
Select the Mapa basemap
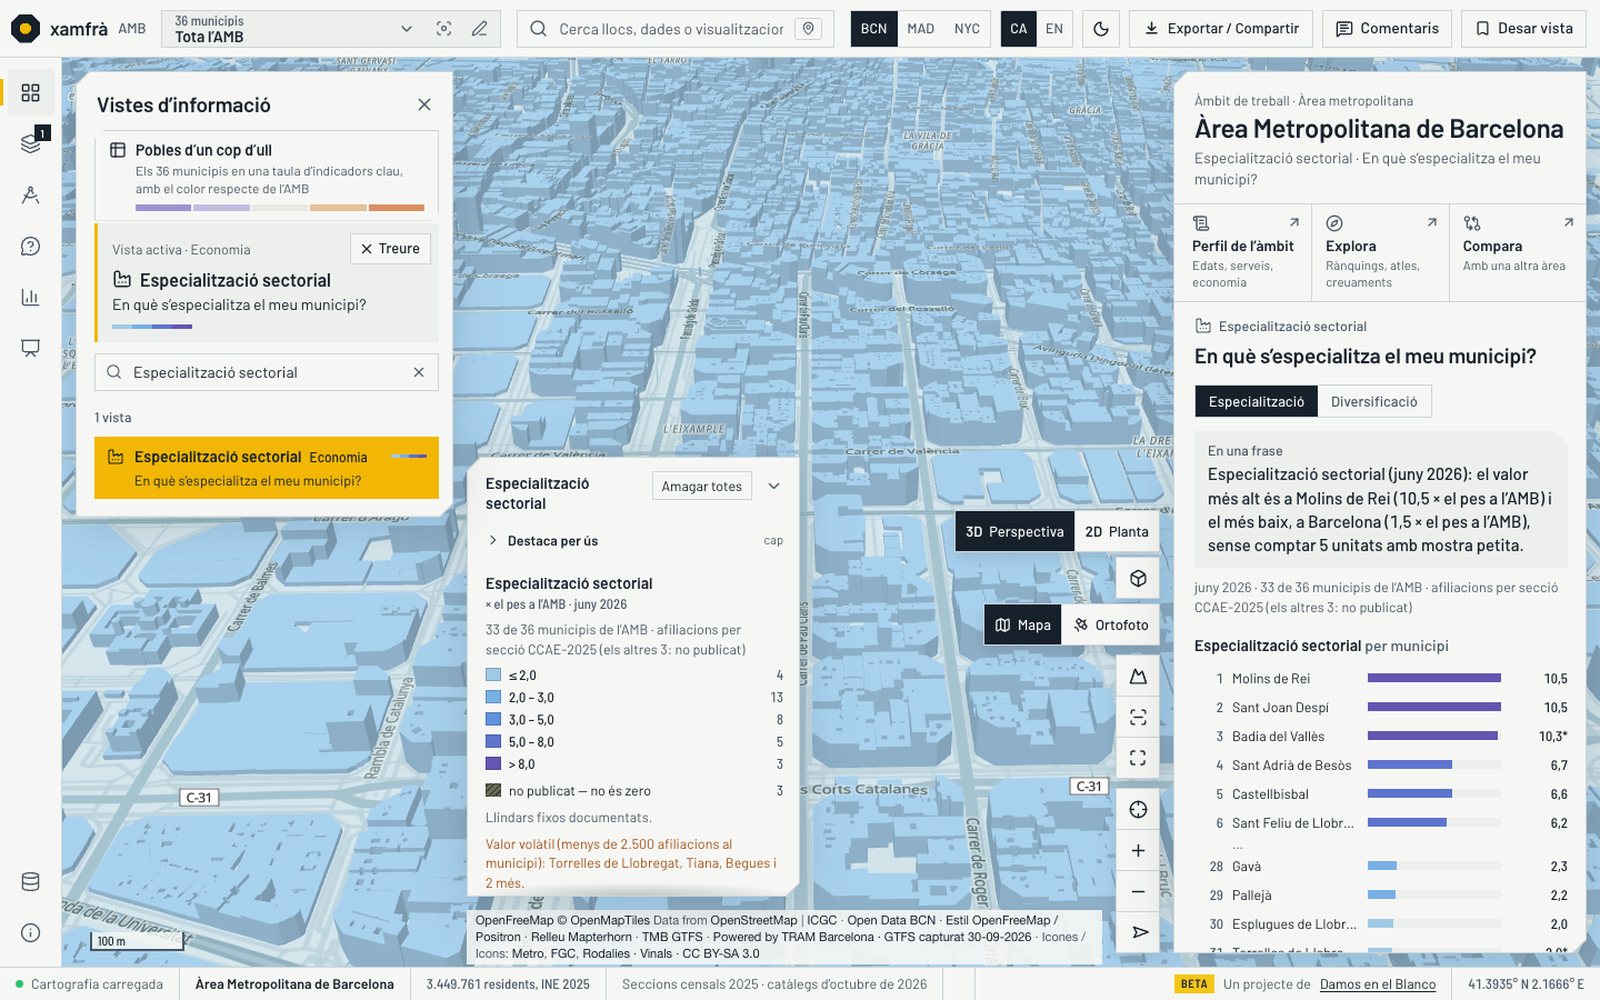pyautogui.click(x=1023, y=625)
